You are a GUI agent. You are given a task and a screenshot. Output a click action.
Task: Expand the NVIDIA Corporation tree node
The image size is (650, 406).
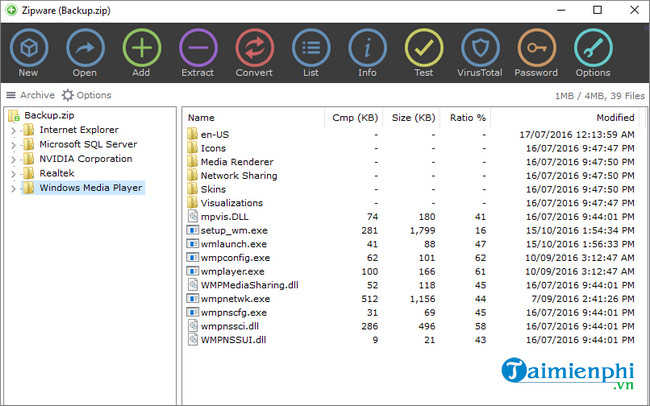(13, 160)
